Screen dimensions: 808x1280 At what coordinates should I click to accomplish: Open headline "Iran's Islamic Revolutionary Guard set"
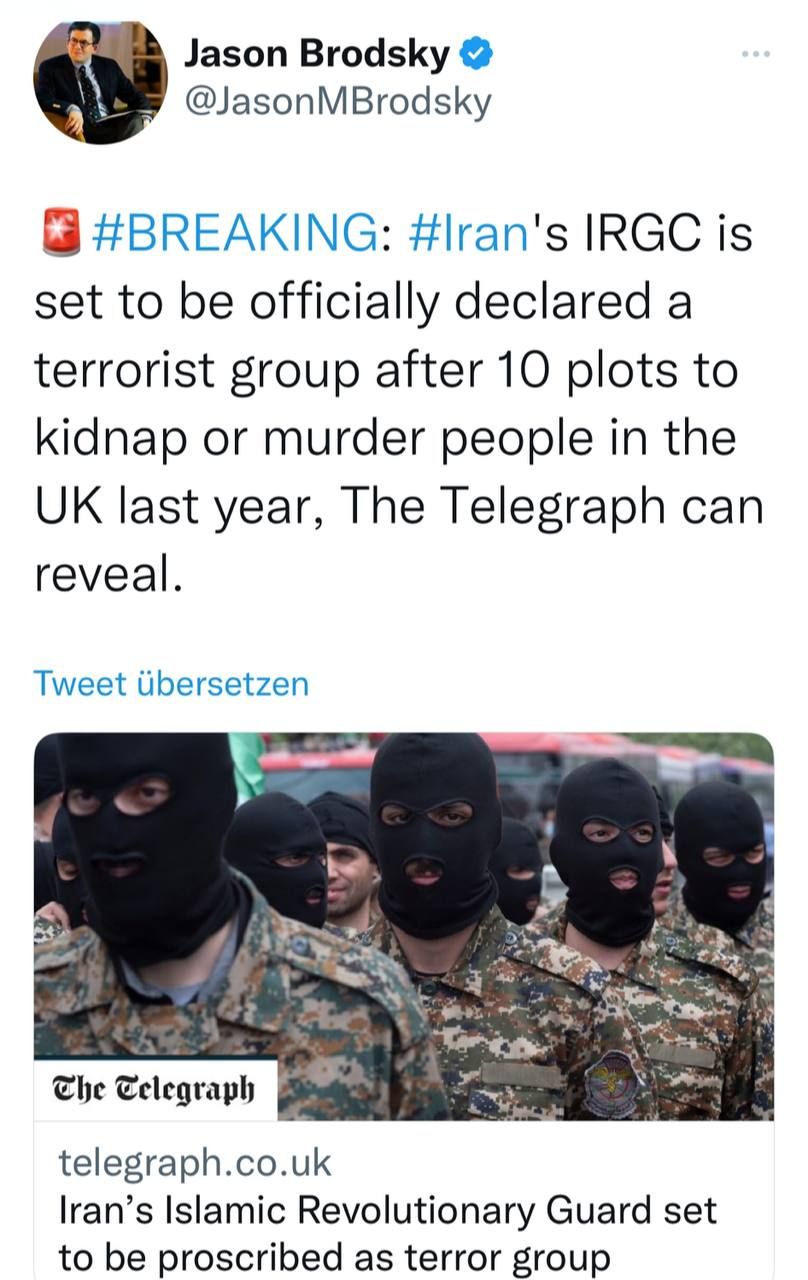click(x=387, y=1211)
